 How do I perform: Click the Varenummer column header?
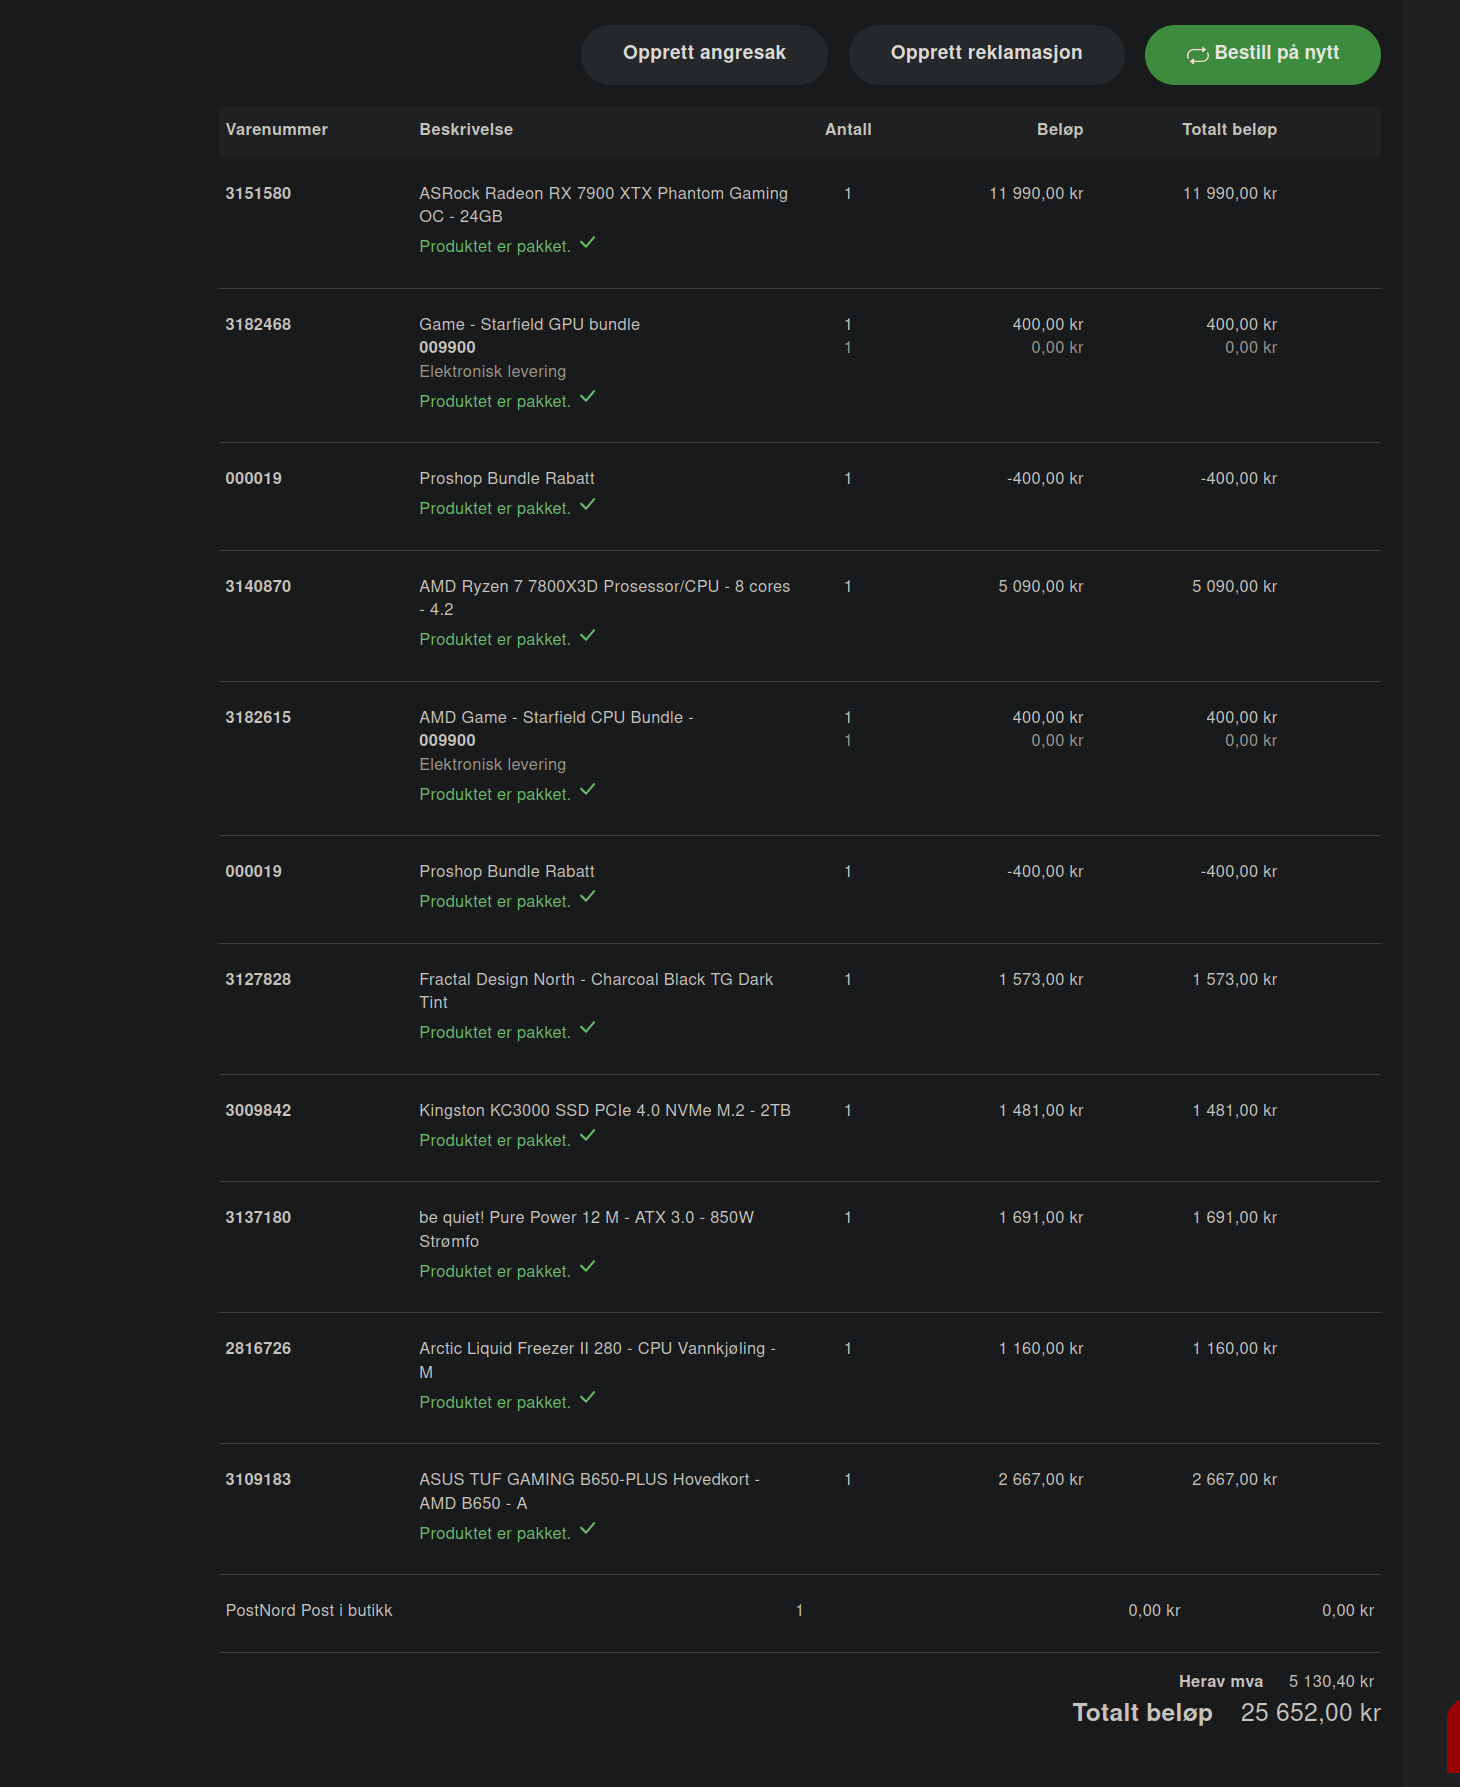point(277,130)
